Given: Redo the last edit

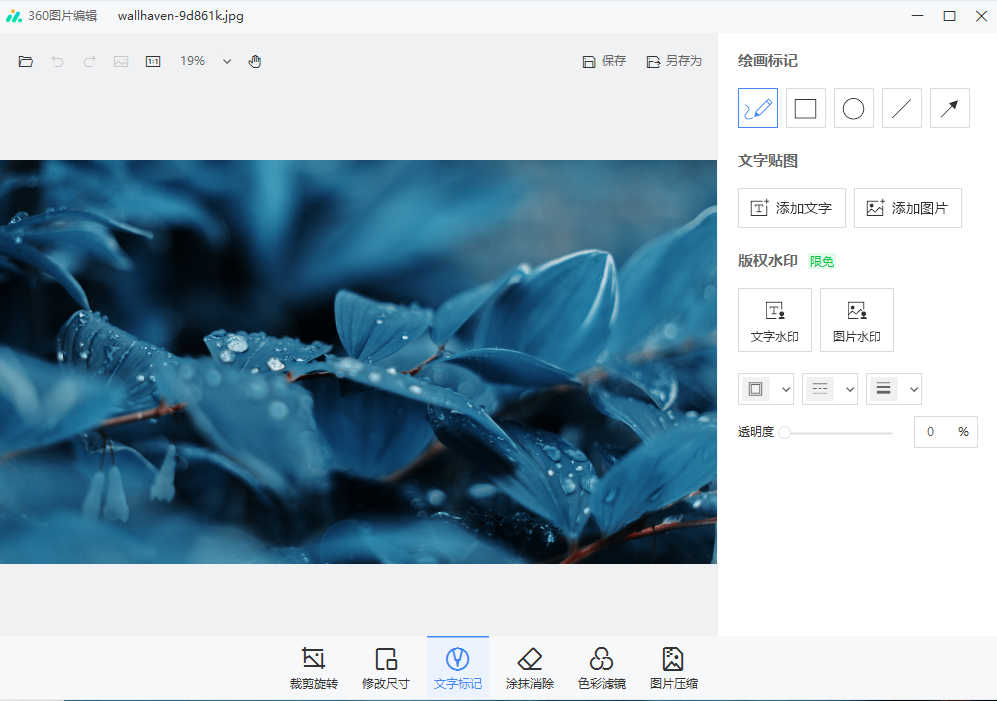Looking at the screenshot, I should point(89,62).
